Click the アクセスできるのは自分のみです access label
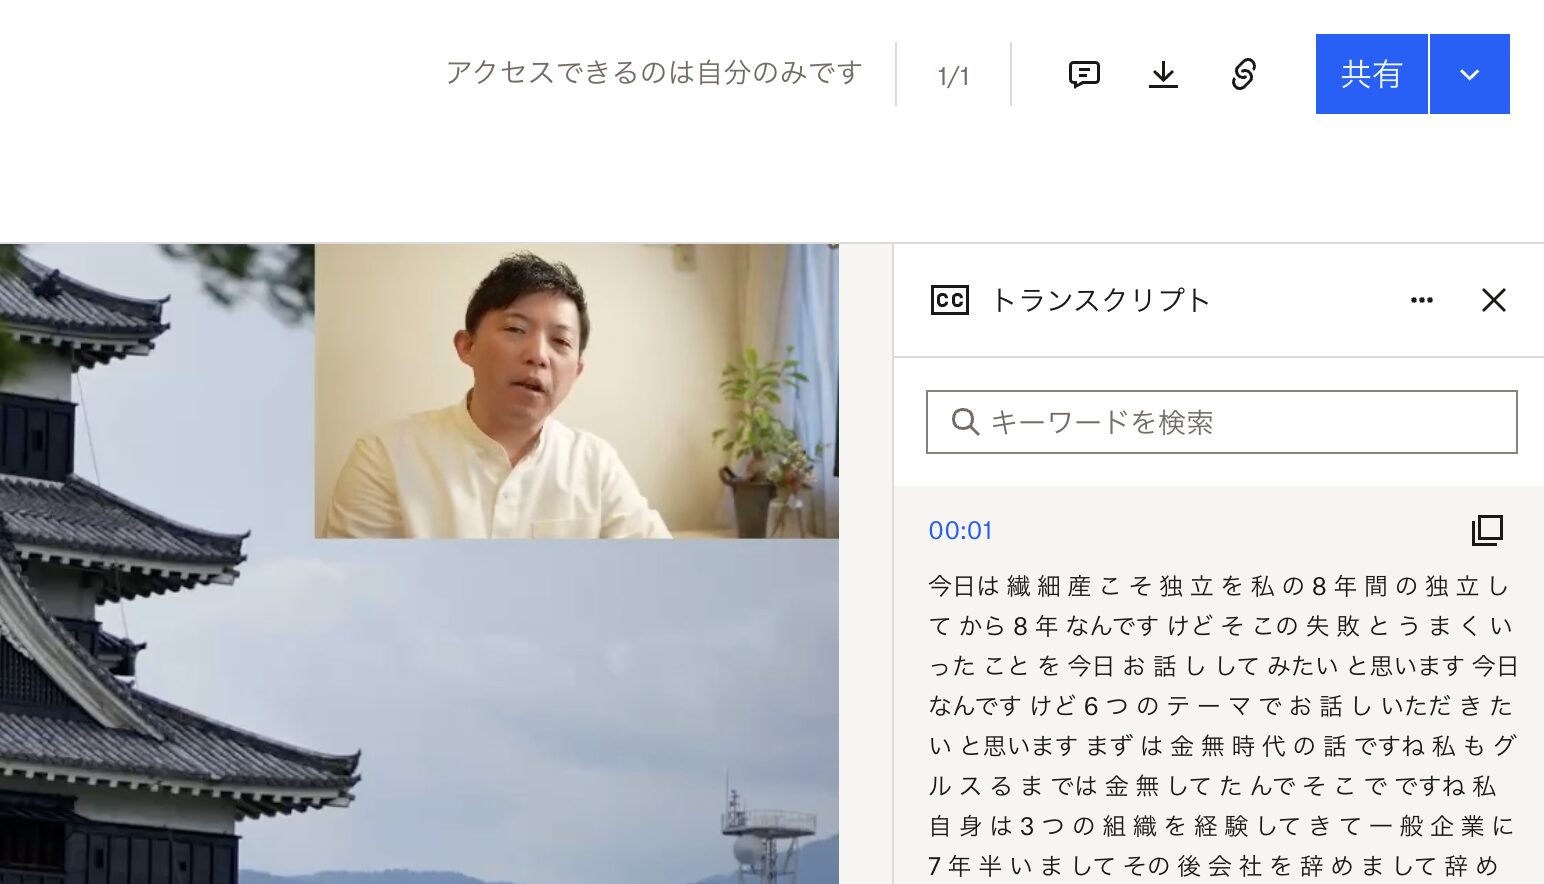This screenshot has height=884, width=1544. (x=654, y=73)
